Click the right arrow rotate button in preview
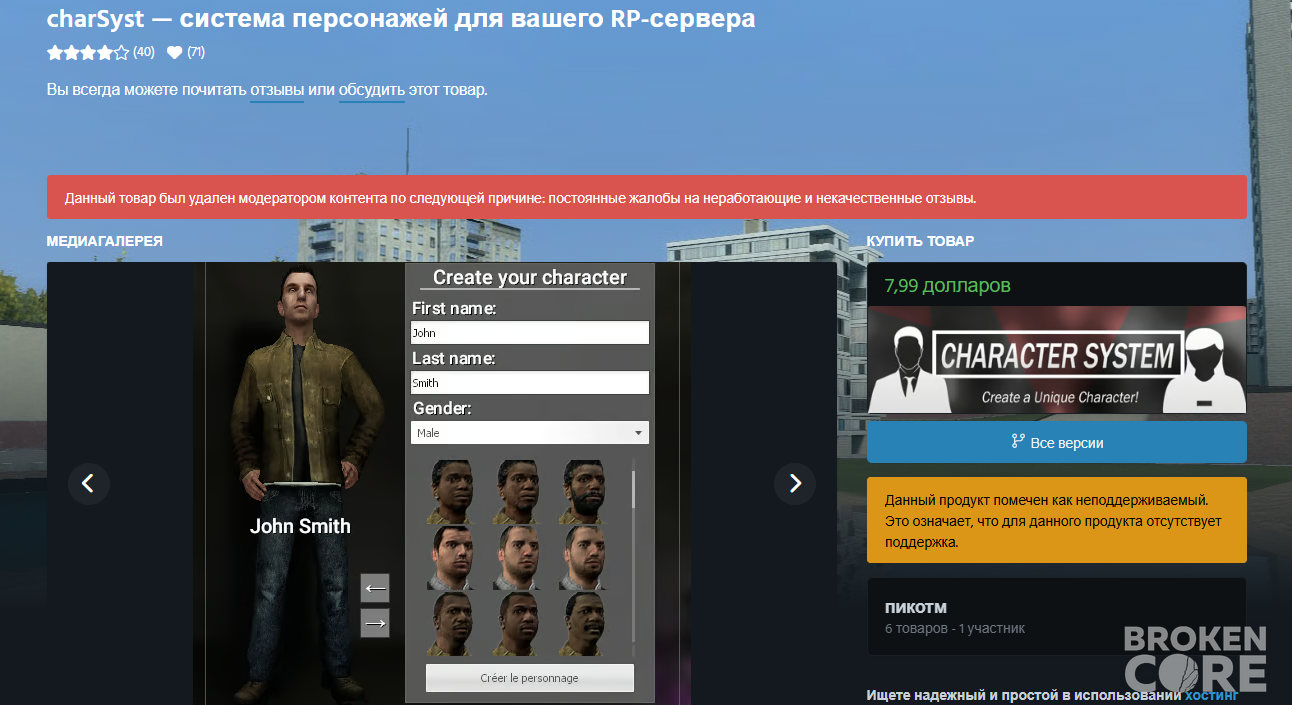 pos(375,623)
